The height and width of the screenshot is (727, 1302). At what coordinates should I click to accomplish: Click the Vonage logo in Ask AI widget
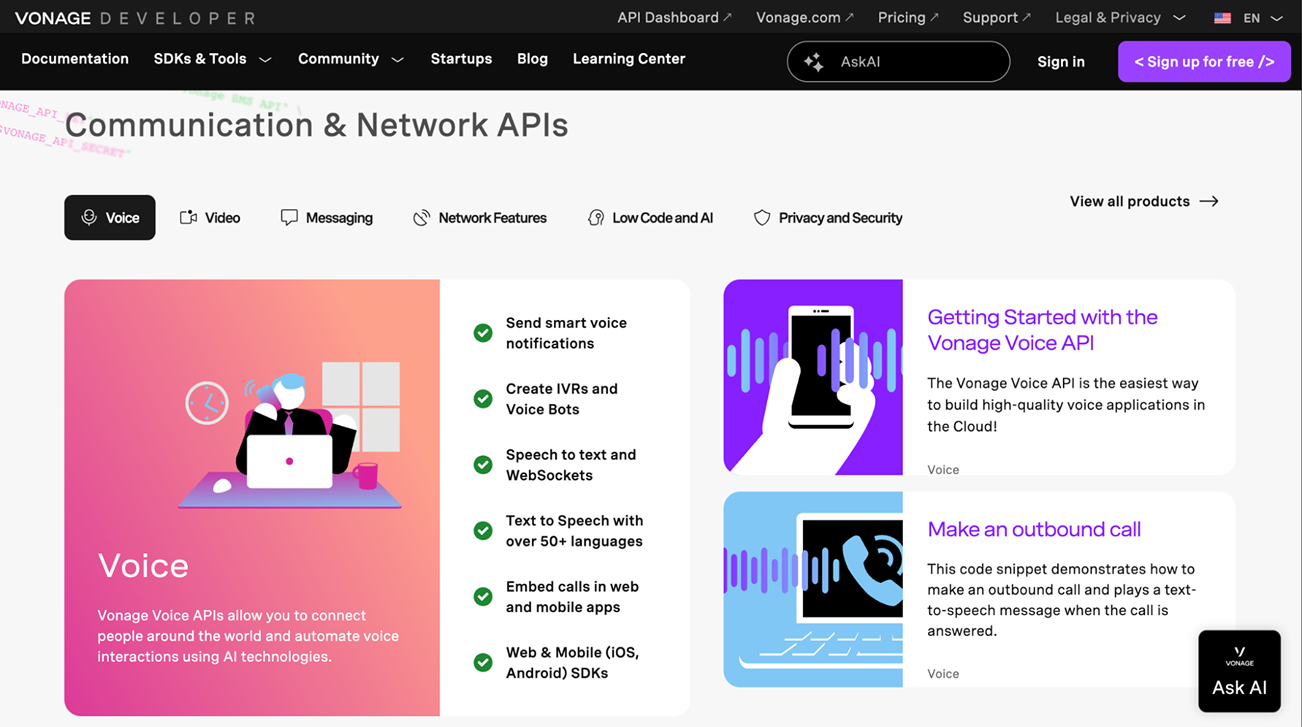(1240, 655)
